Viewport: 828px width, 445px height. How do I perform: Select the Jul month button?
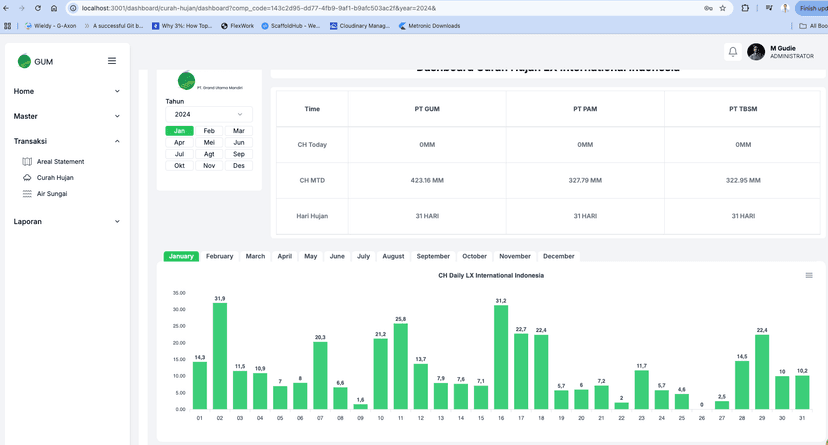click(180, 154)
